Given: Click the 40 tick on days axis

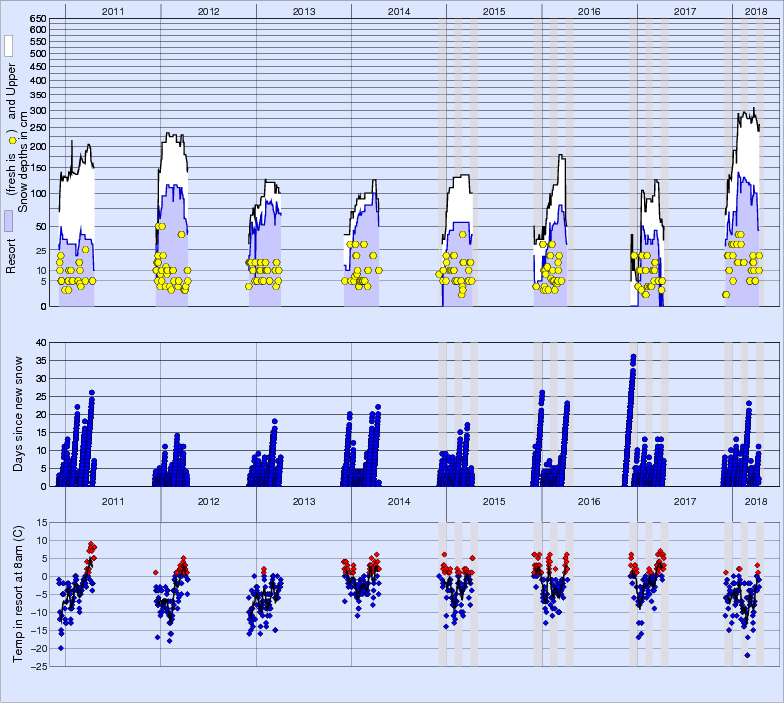Looking at the screenshot, I should click(x=41, y=342).
